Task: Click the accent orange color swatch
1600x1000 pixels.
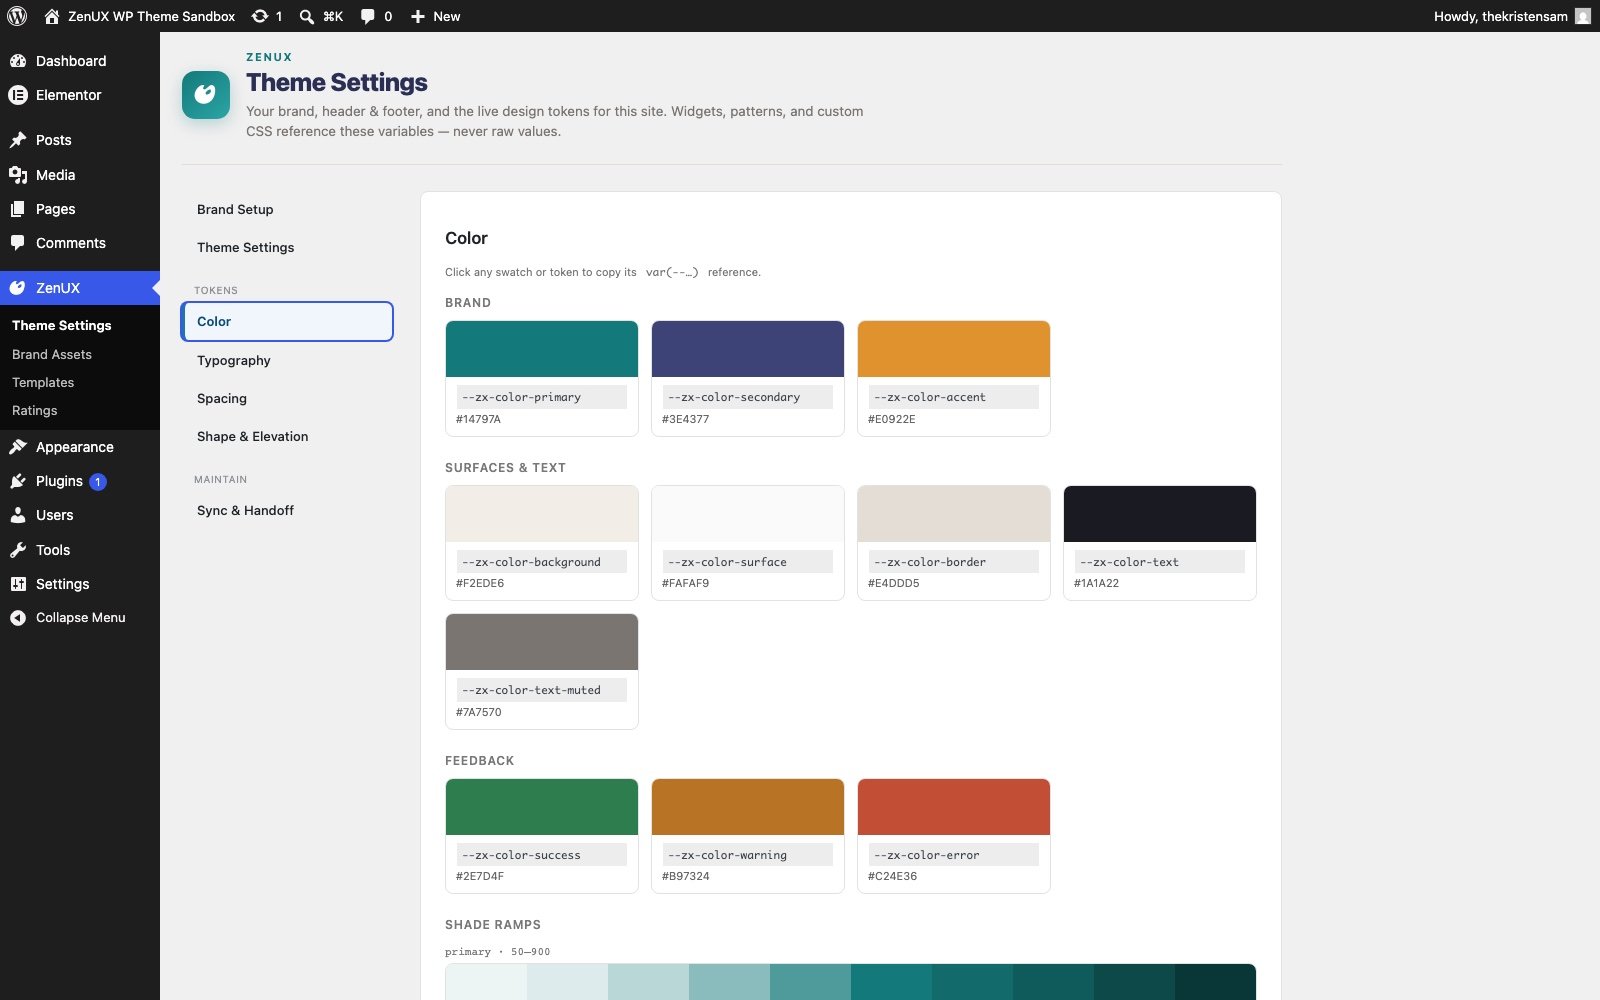Action: (x=954, y=349)
